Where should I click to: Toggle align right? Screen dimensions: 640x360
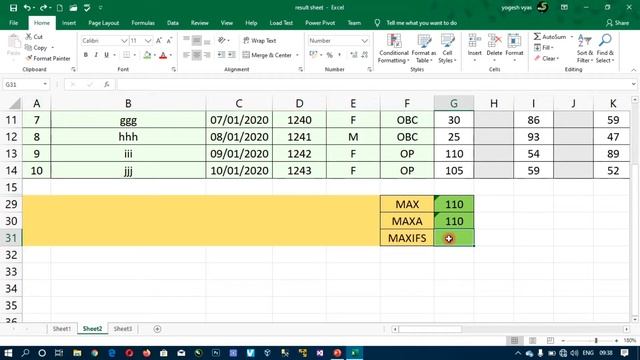tap(207, 55)
